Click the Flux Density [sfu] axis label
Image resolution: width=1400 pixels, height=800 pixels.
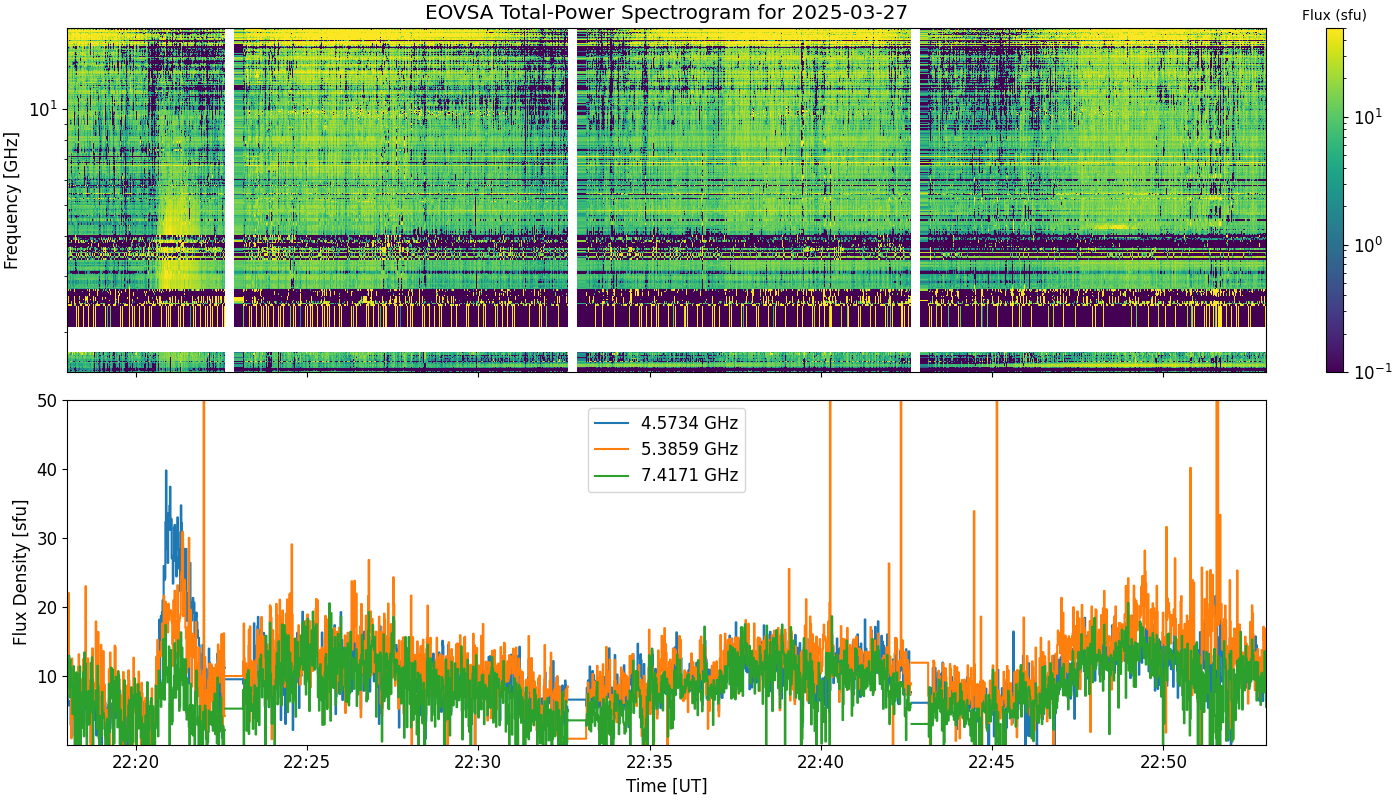(20, 572)
